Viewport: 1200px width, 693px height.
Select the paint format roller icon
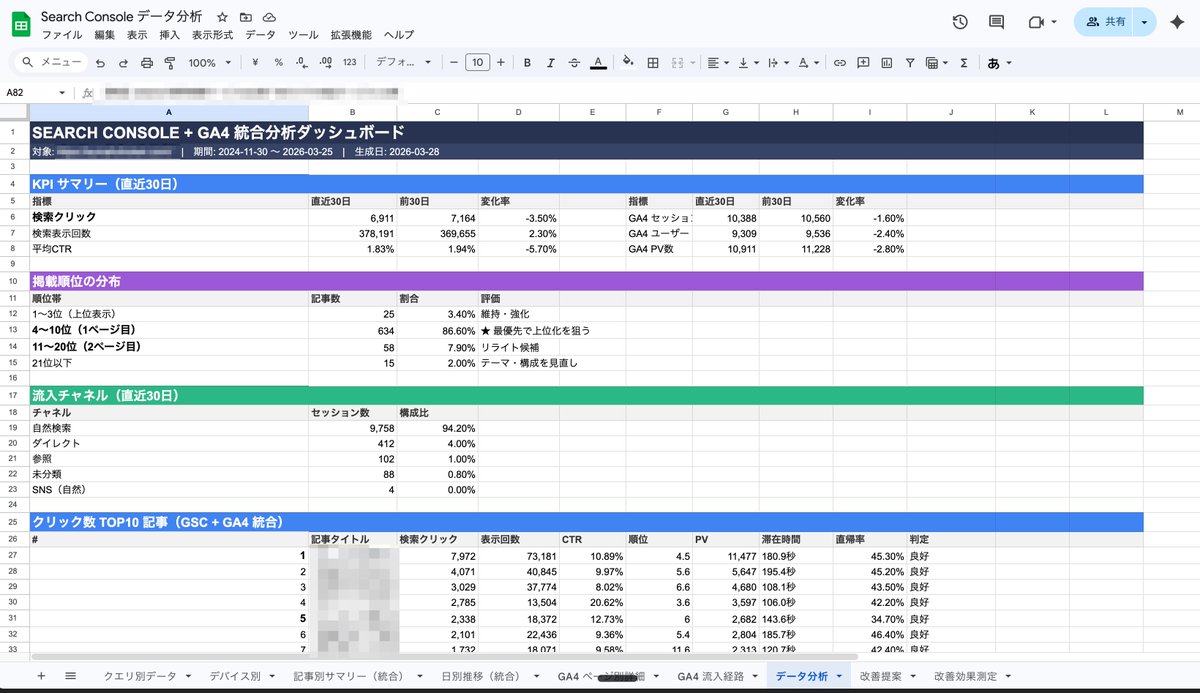tap(169, 62)
